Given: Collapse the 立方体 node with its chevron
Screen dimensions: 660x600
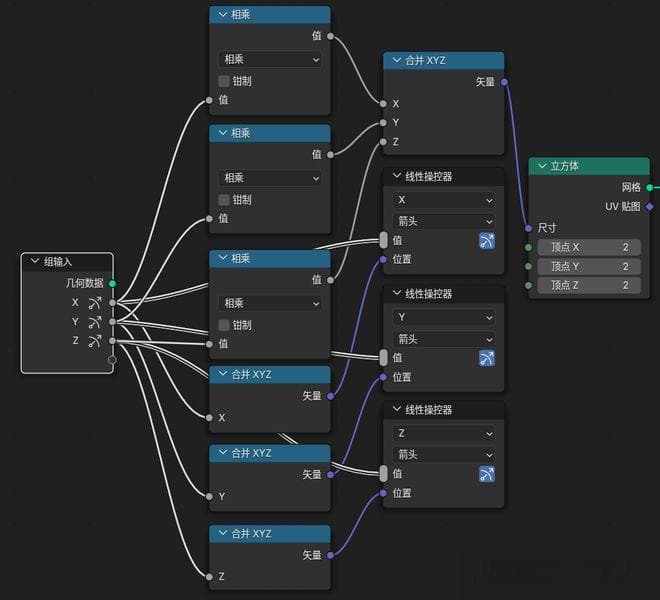Looking at the screenshot, I should click(x=542, y=166).
